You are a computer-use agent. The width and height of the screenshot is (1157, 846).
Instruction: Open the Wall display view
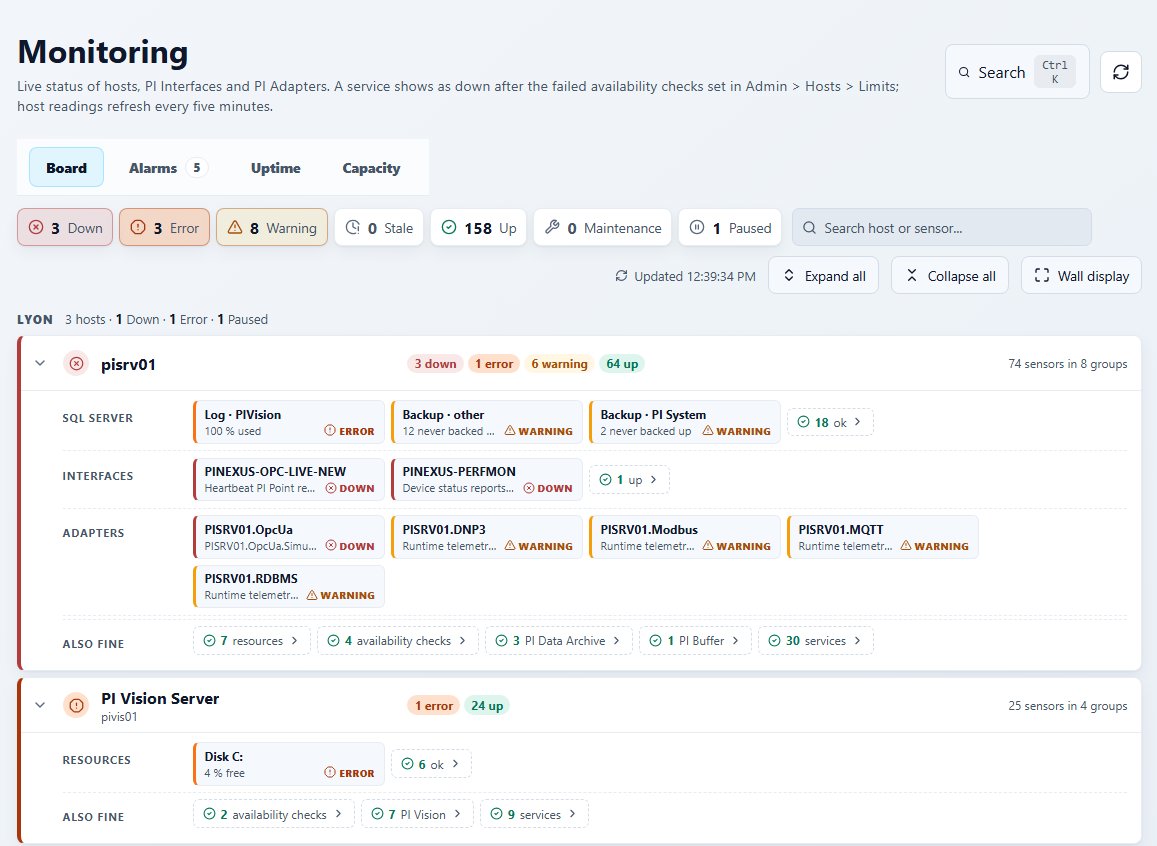[x=1081, y=276]
